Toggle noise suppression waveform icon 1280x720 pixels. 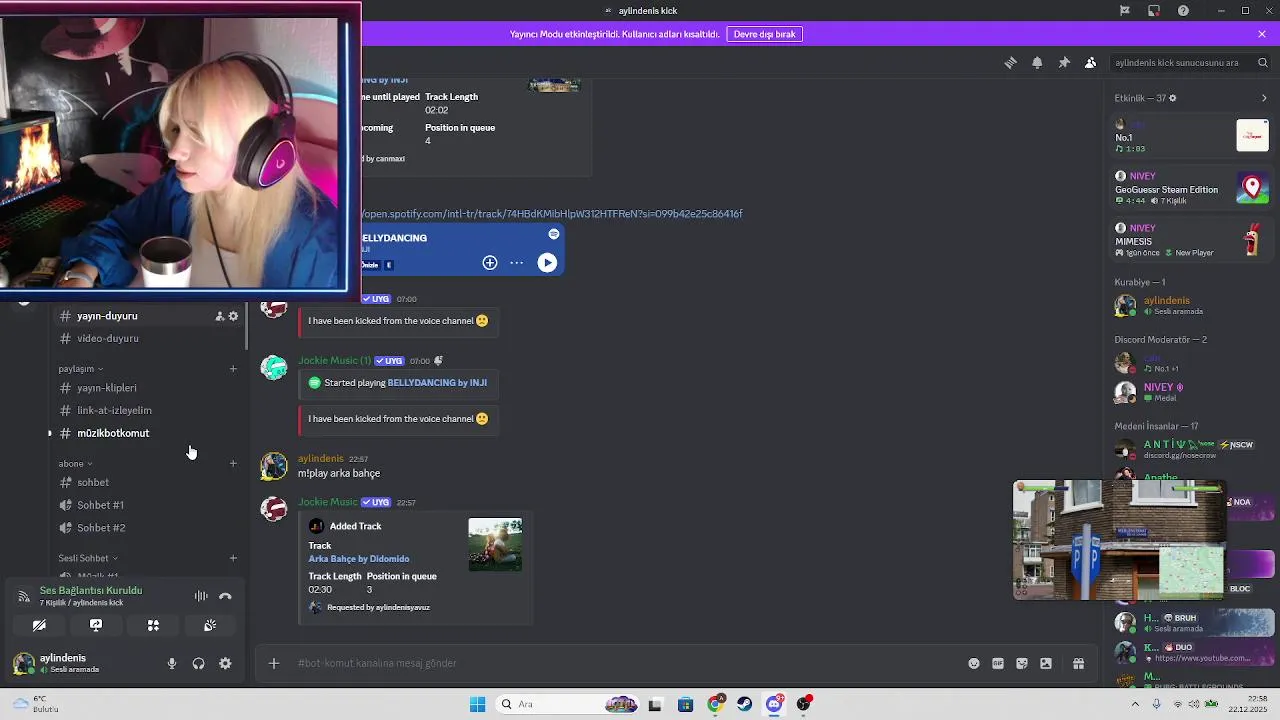(201, 596)
